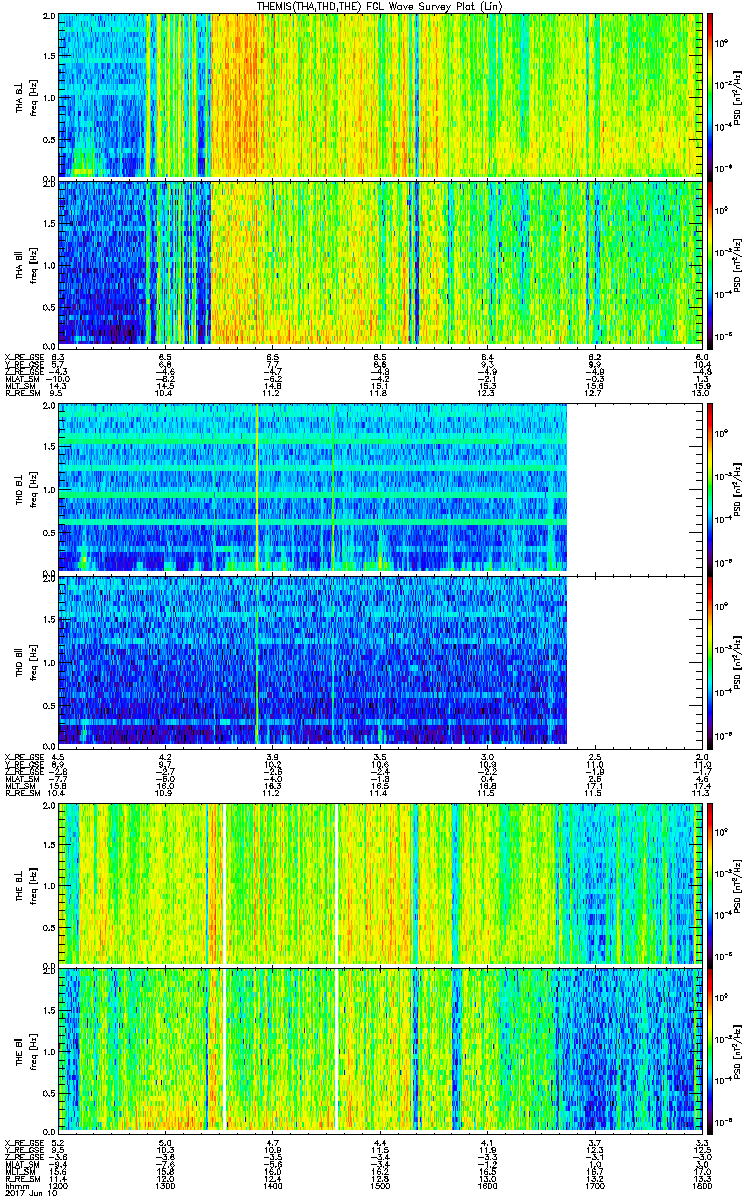Click the '1800' time tick label

coord(701,1184)
